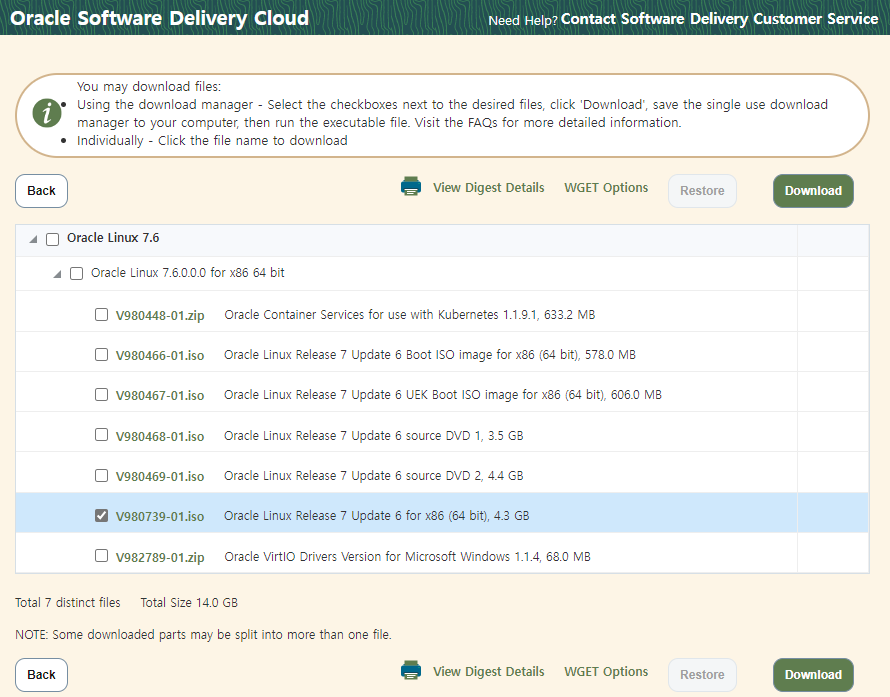Click the printer icon next to the bottom View Digest Details
Screen dimensions: 890x697
coord(411,670)
